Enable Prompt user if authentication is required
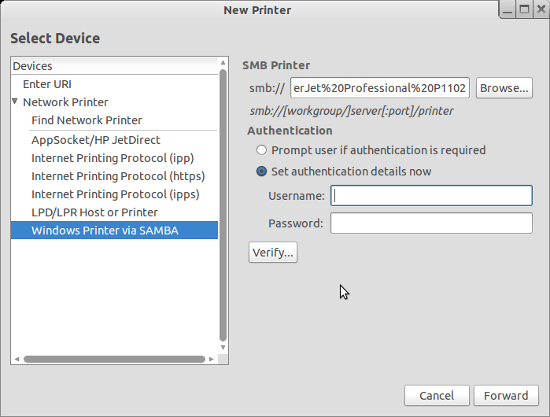 pyautogui.click(x=261, y=150)
